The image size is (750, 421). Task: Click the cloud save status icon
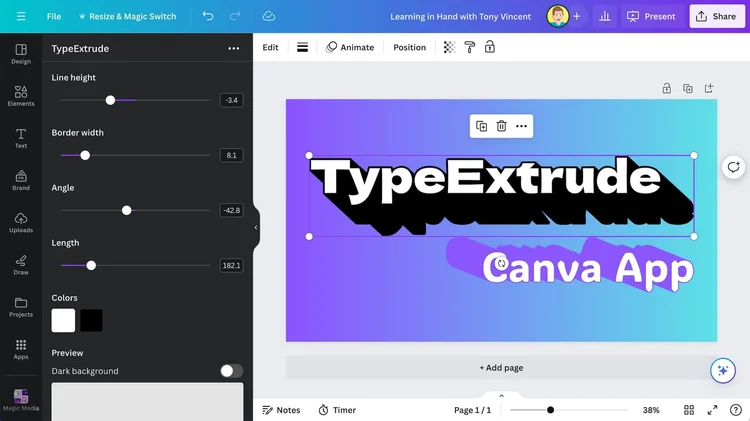(x=269, y=16)
